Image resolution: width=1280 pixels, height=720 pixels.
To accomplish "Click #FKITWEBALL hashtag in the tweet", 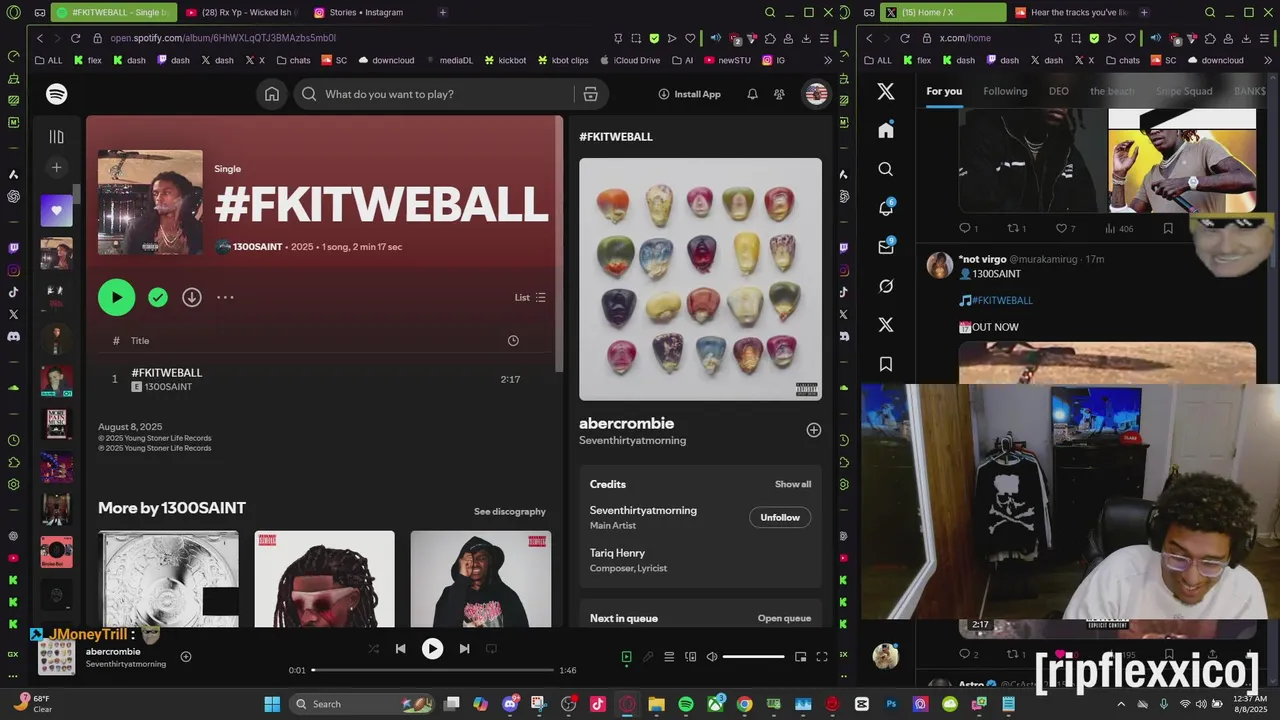I will pyautogui.click(x=1002, y=300).
